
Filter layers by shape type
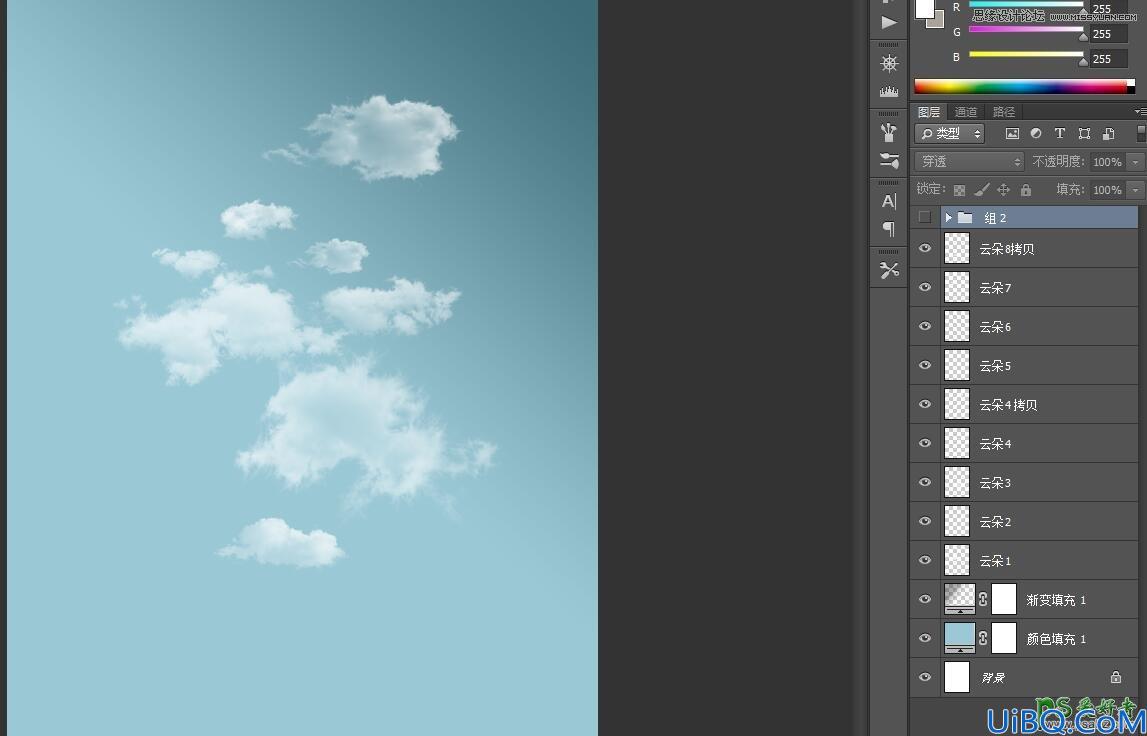1084,133
